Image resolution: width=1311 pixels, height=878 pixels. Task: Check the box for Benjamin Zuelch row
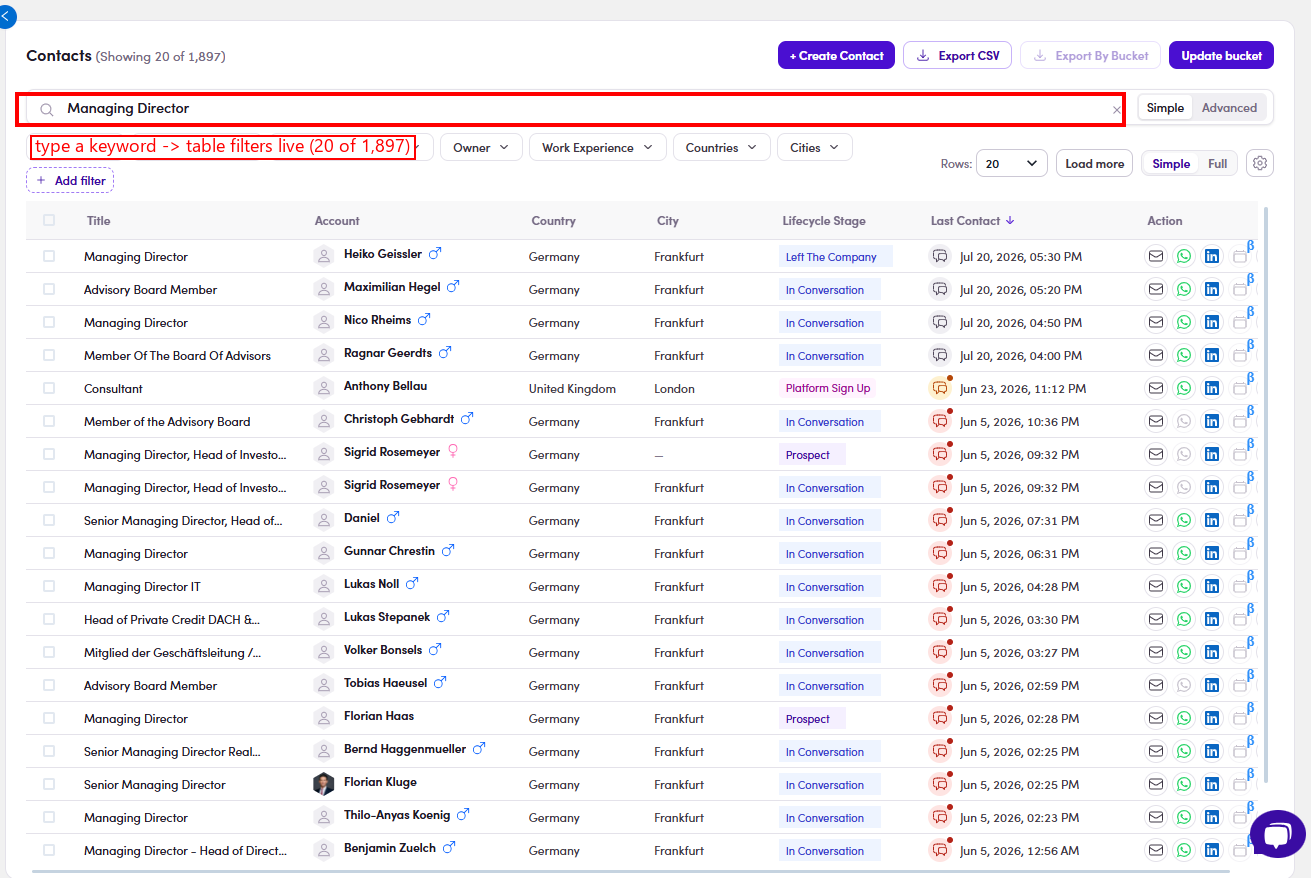[49, 850]
